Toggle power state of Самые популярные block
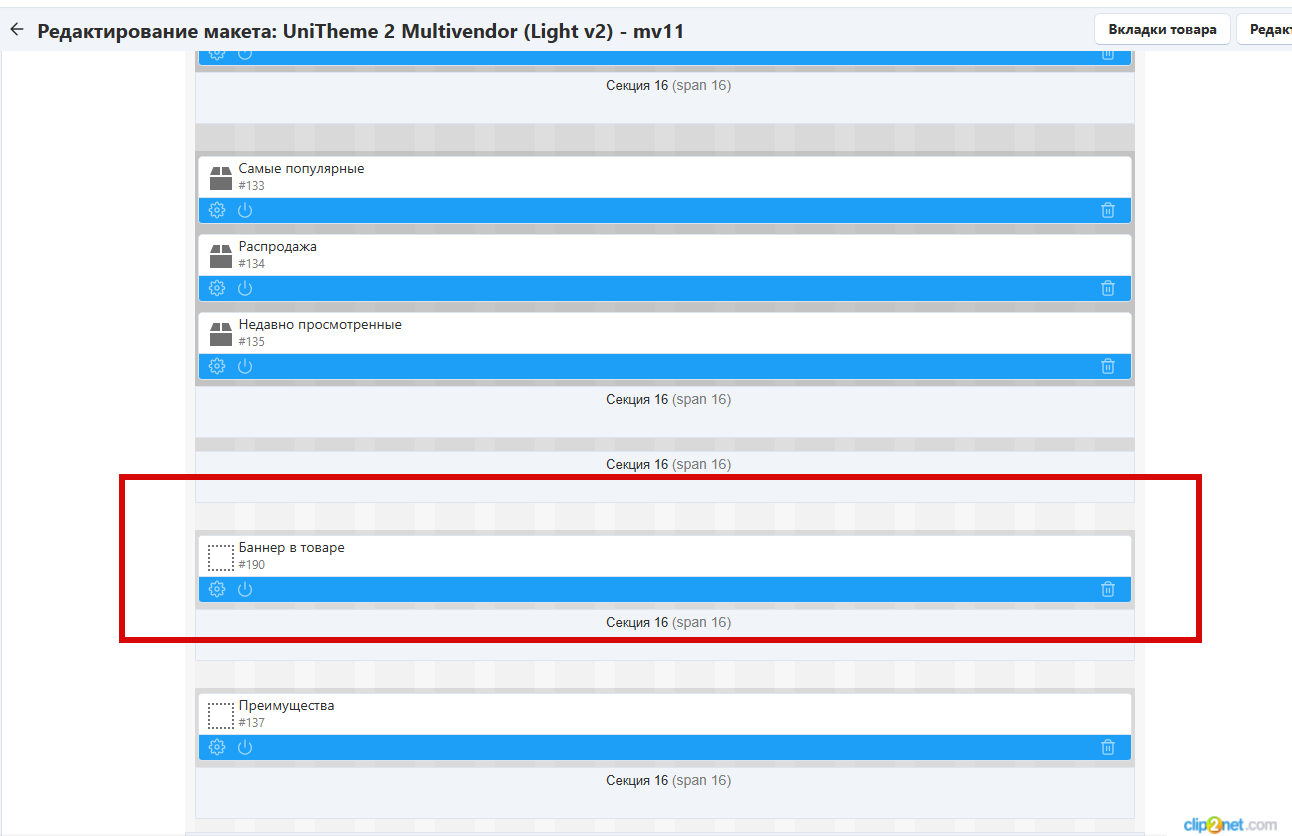The width and height of the screenshot is (1292, 836). 245,210
